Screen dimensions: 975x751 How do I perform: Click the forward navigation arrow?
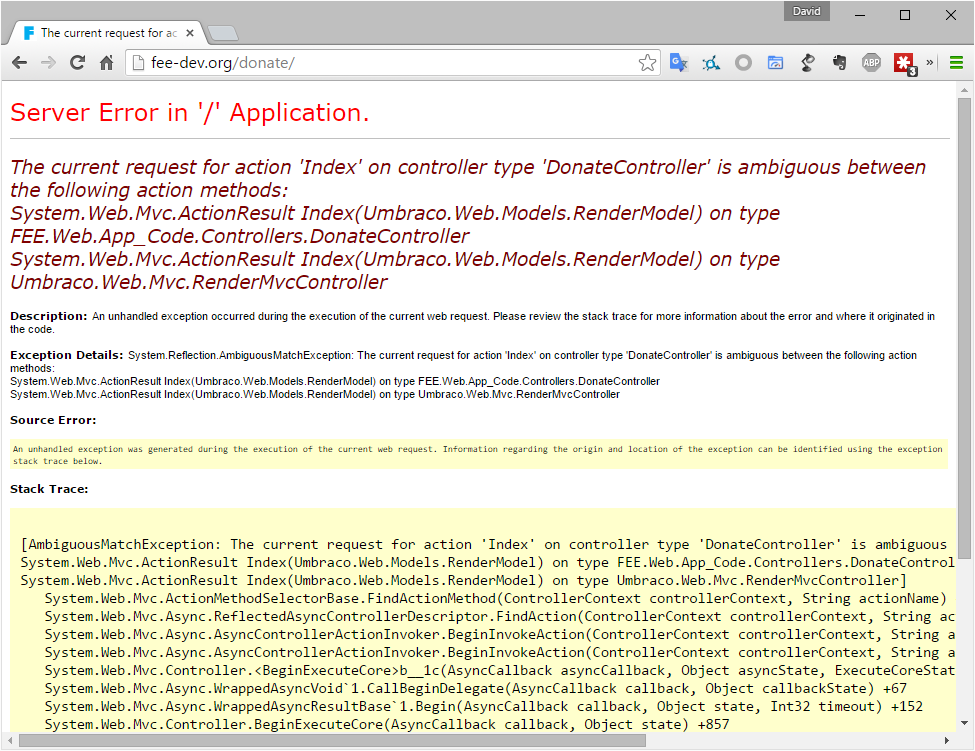[x=49, y=63]
